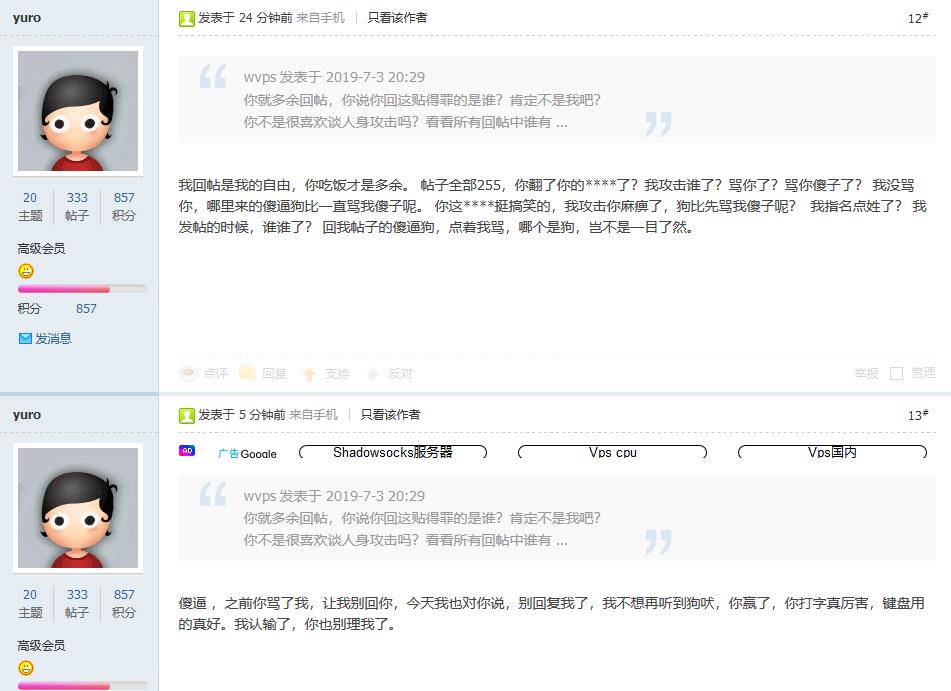Click 点评 text link on post 12

[x=215, y=374]
